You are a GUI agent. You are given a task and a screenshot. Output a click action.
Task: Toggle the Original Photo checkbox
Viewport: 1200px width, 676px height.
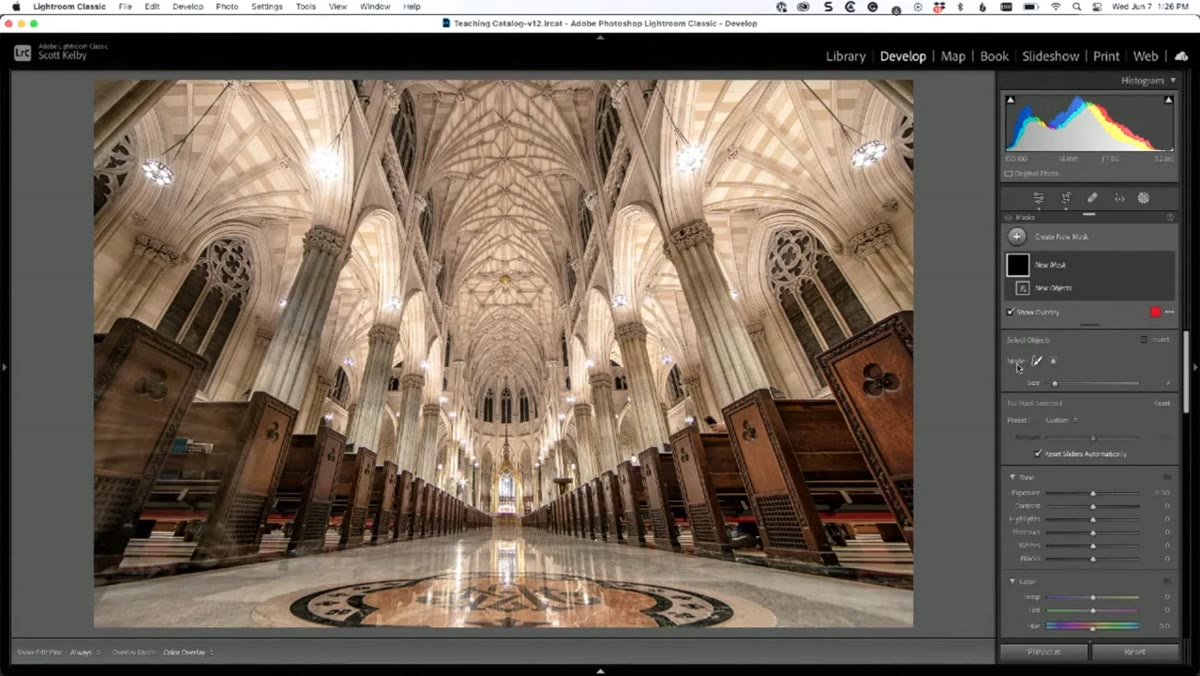pyautogui.click(x=1009, y=174)
